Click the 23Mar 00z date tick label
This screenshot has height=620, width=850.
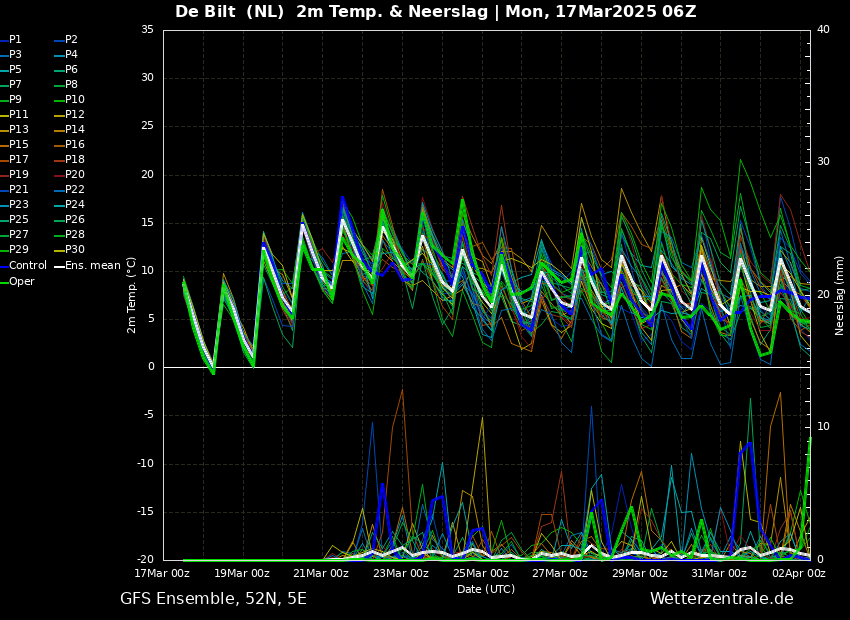[x=401, y=574]
